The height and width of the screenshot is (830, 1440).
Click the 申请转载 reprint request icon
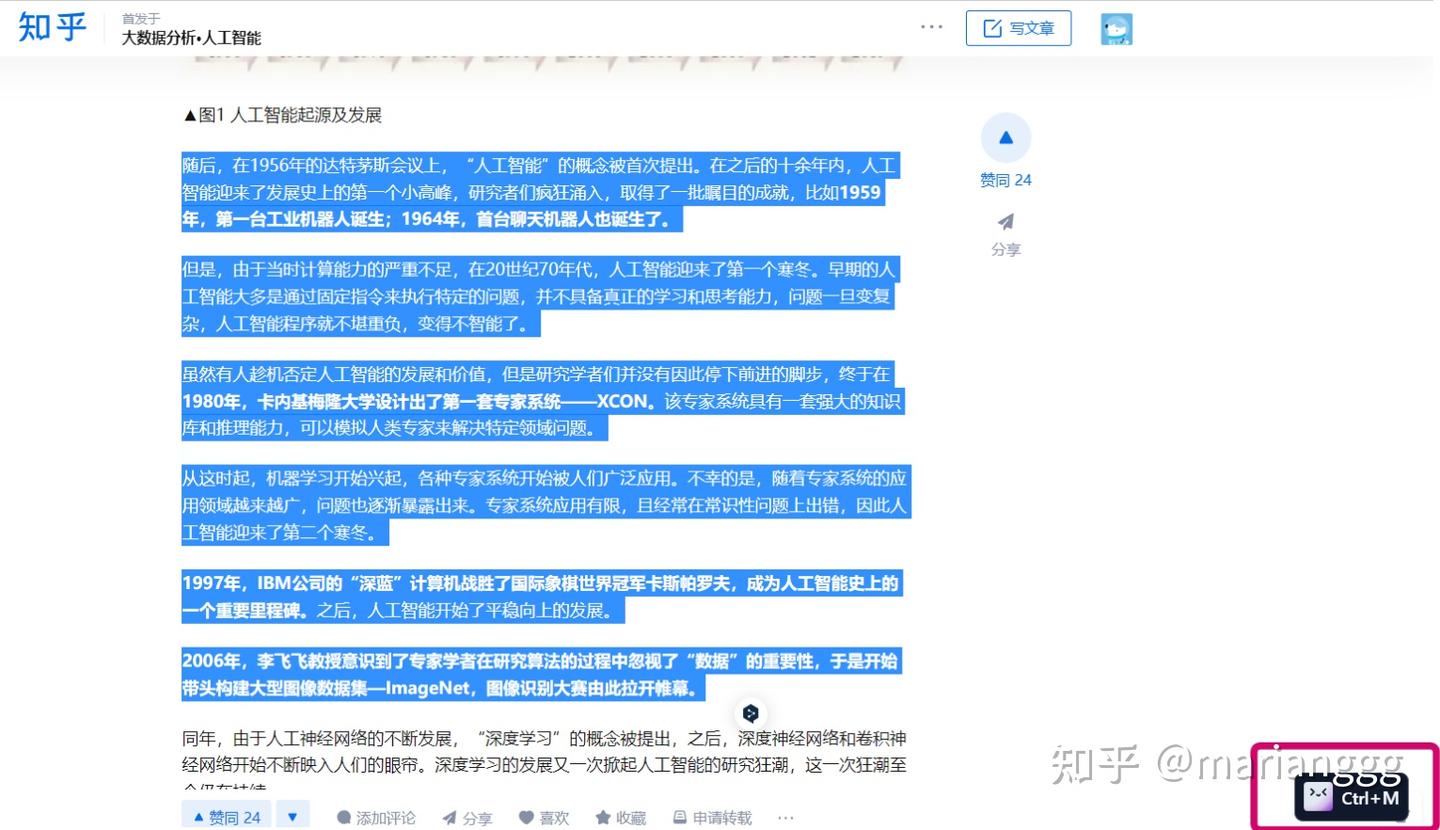tap(679, 818)
